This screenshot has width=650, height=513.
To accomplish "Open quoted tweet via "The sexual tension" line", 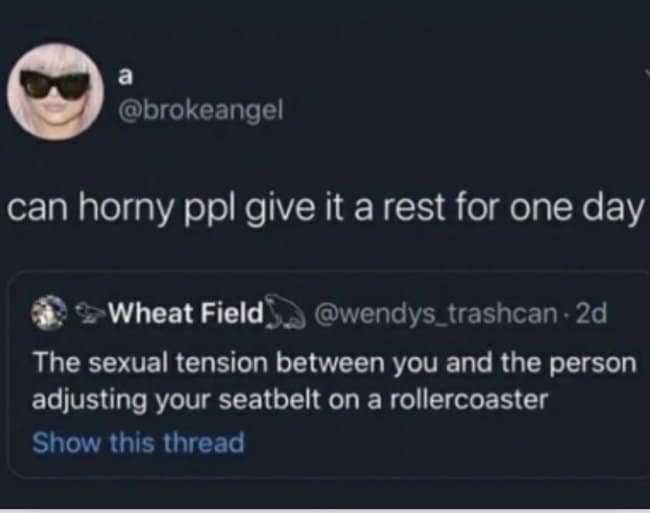I will (x=334, y=363).
